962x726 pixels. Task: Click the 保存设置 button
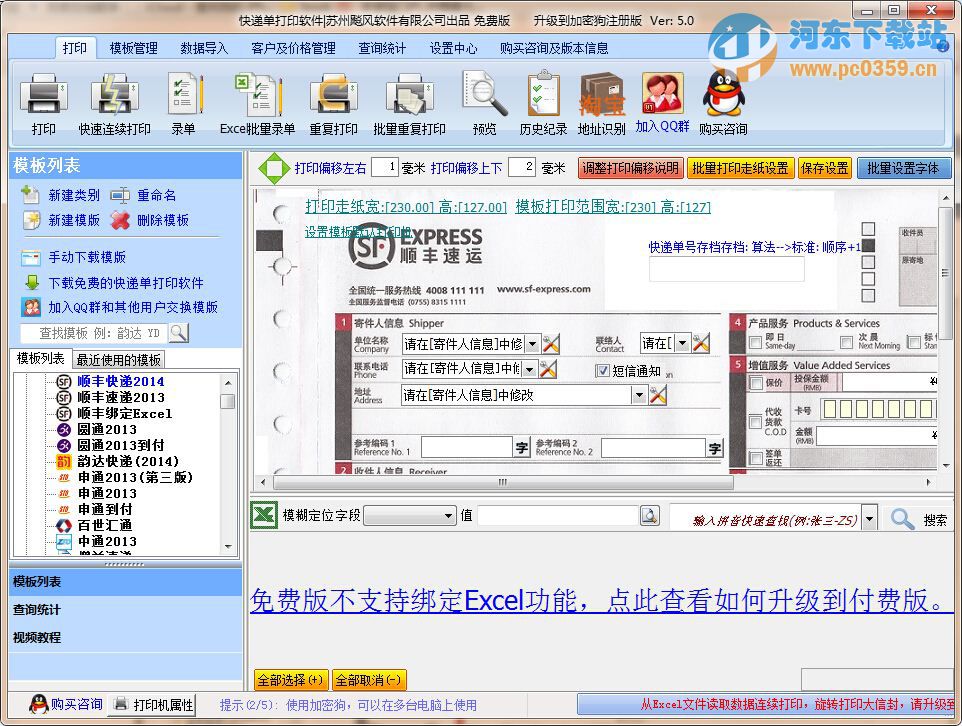(825, 168)
